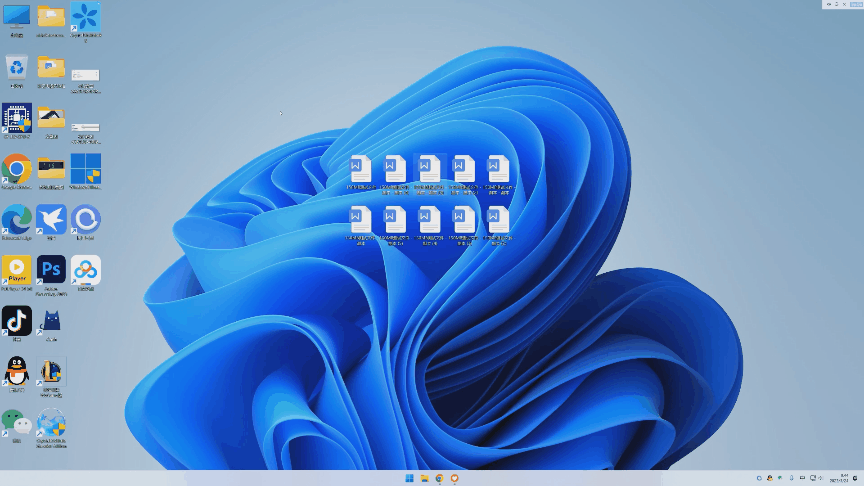Select the Baidu Netdisk cloud shortcut
The image size is (864, 486).
tap(85, 270)
